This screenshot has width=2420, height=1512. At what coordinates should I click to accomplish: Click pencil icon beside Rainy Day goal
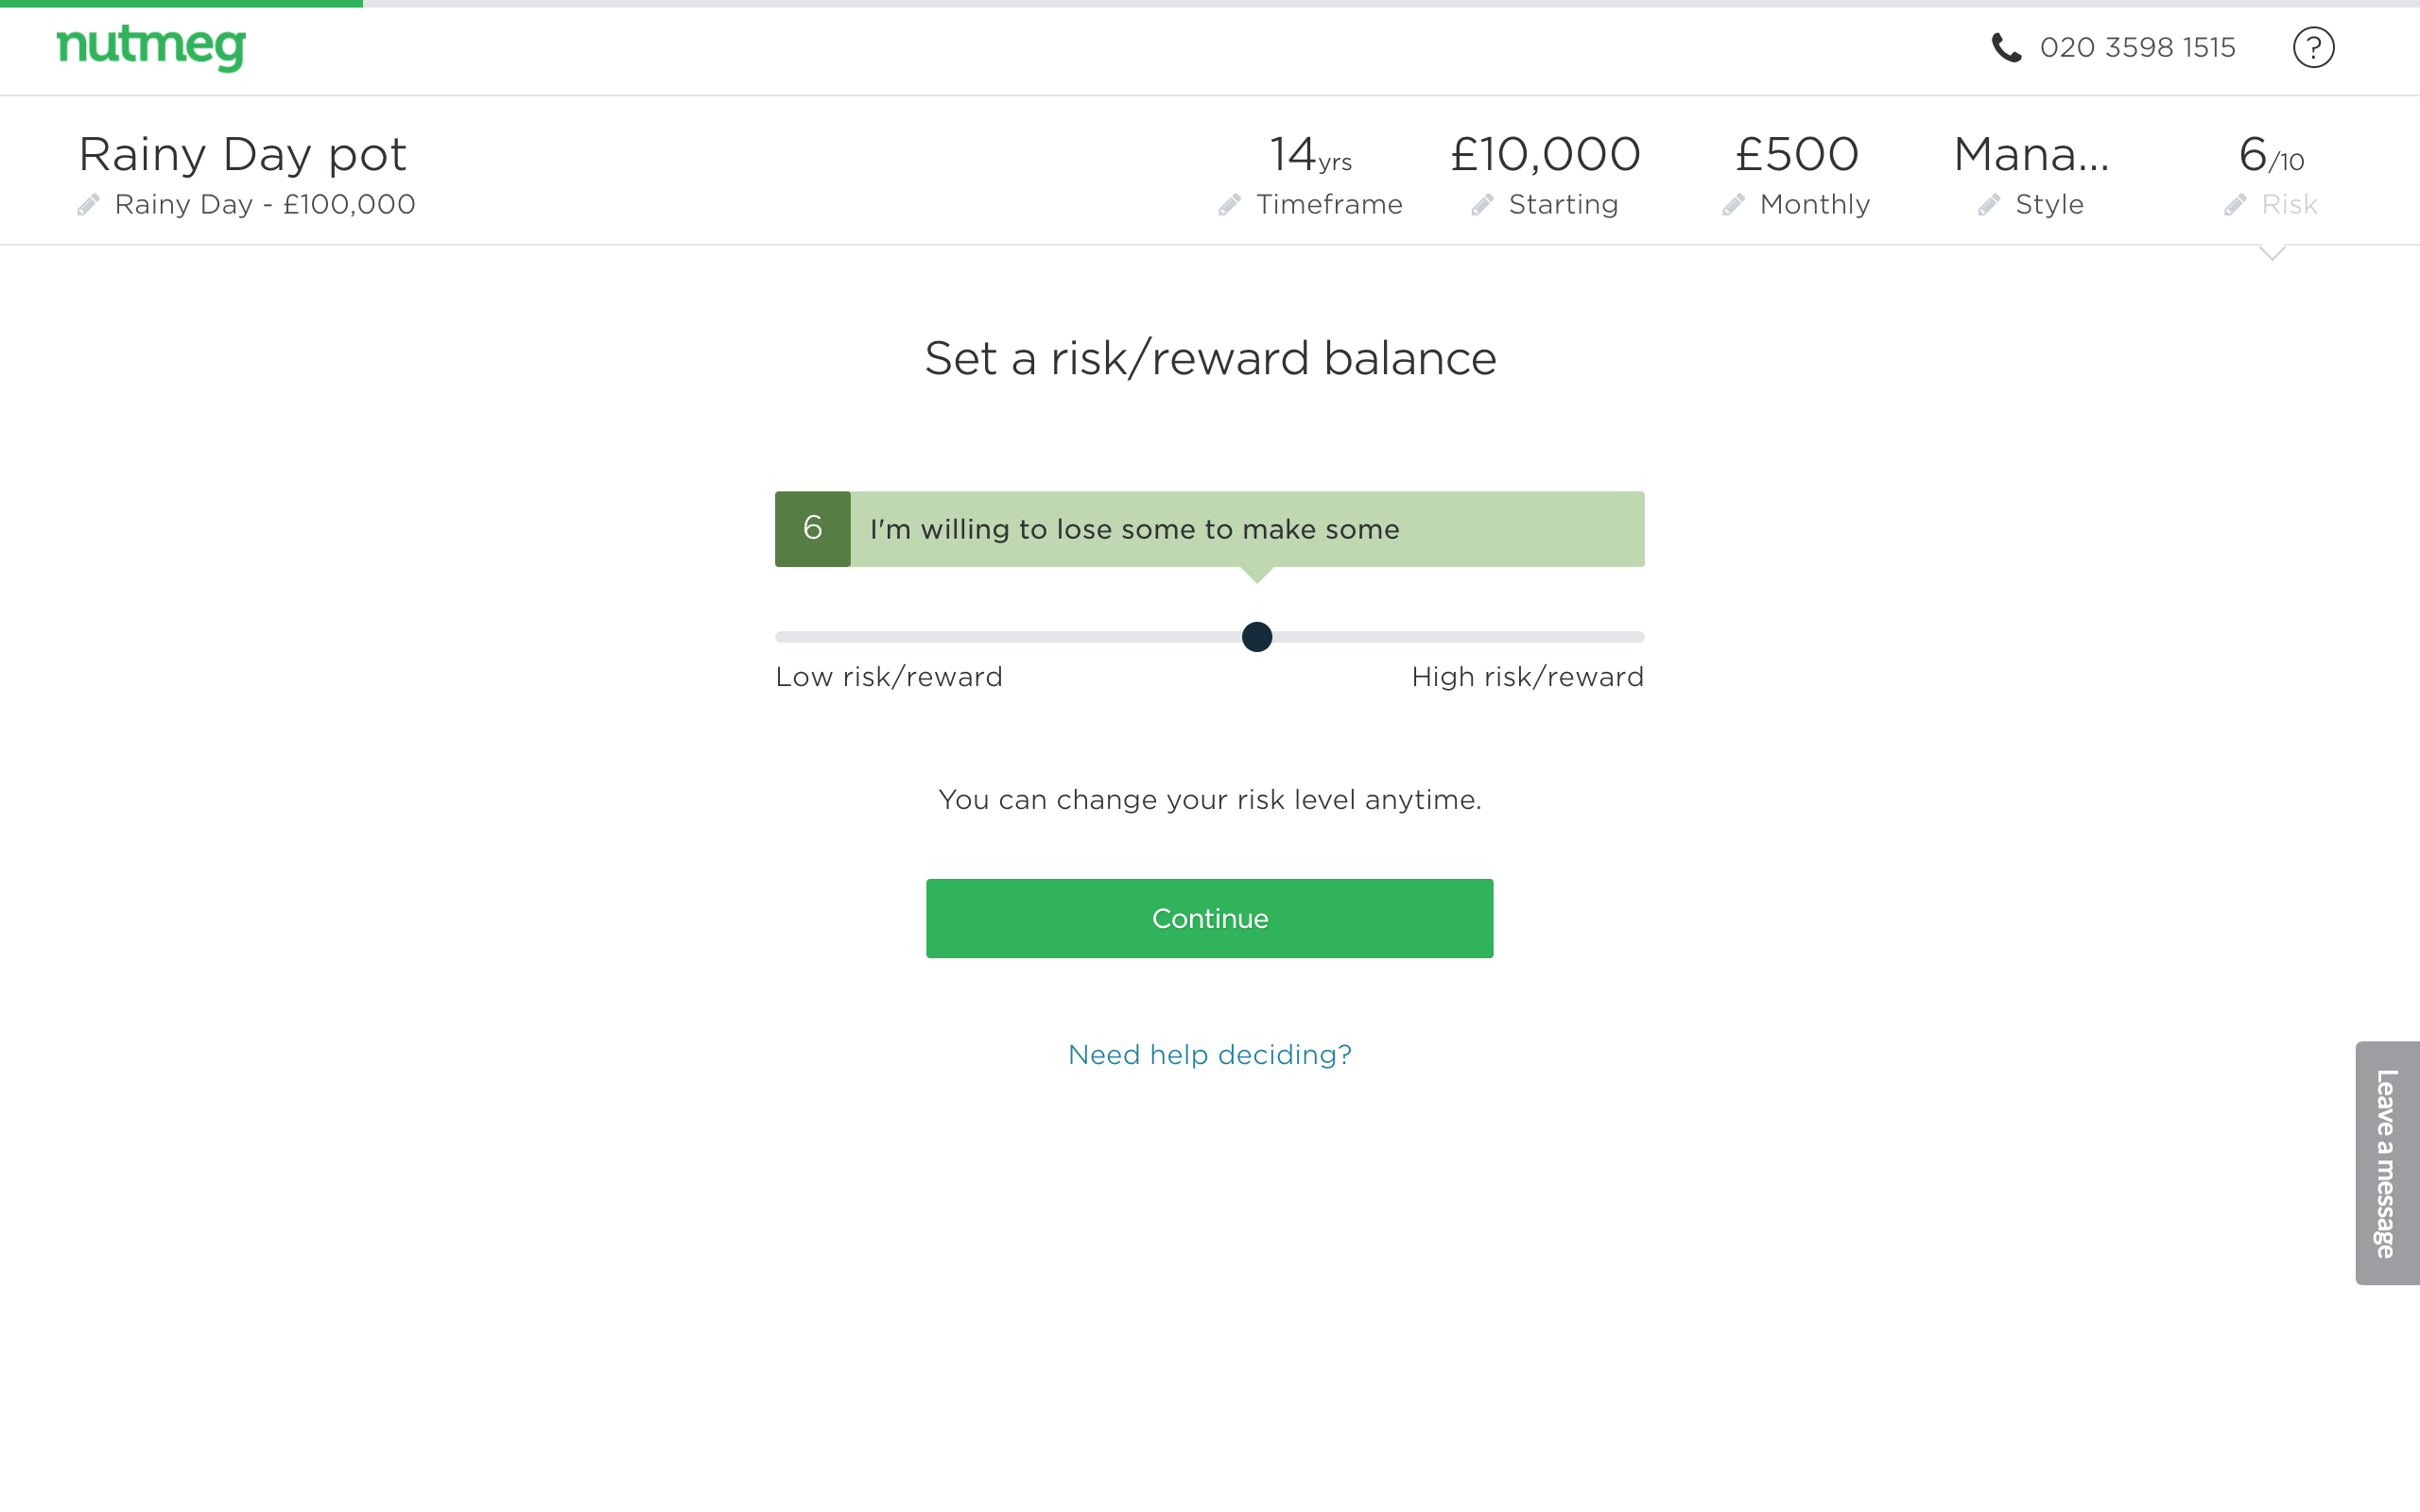[x=89, y=205]
